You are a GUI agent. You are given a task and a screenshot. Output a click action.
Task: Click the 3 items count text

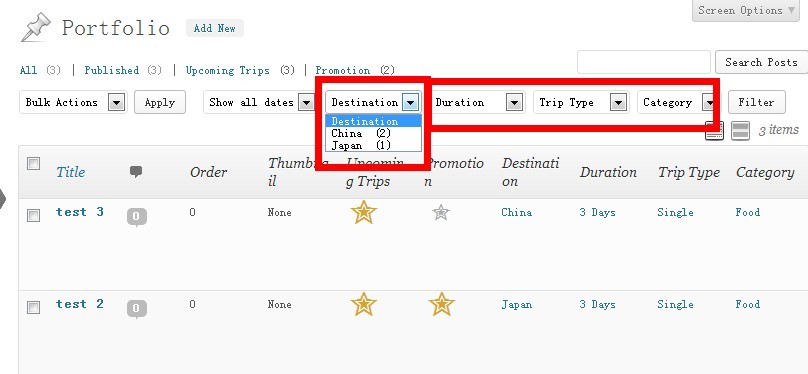tap(778, 130)
